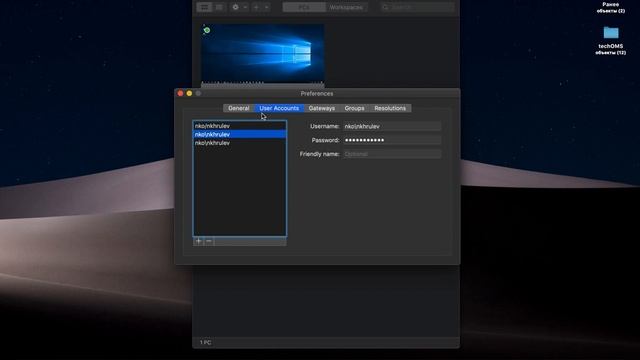This screenshot has width=640, height=360.
Task: Open the General preferences tab
Action: click(239, 108)
